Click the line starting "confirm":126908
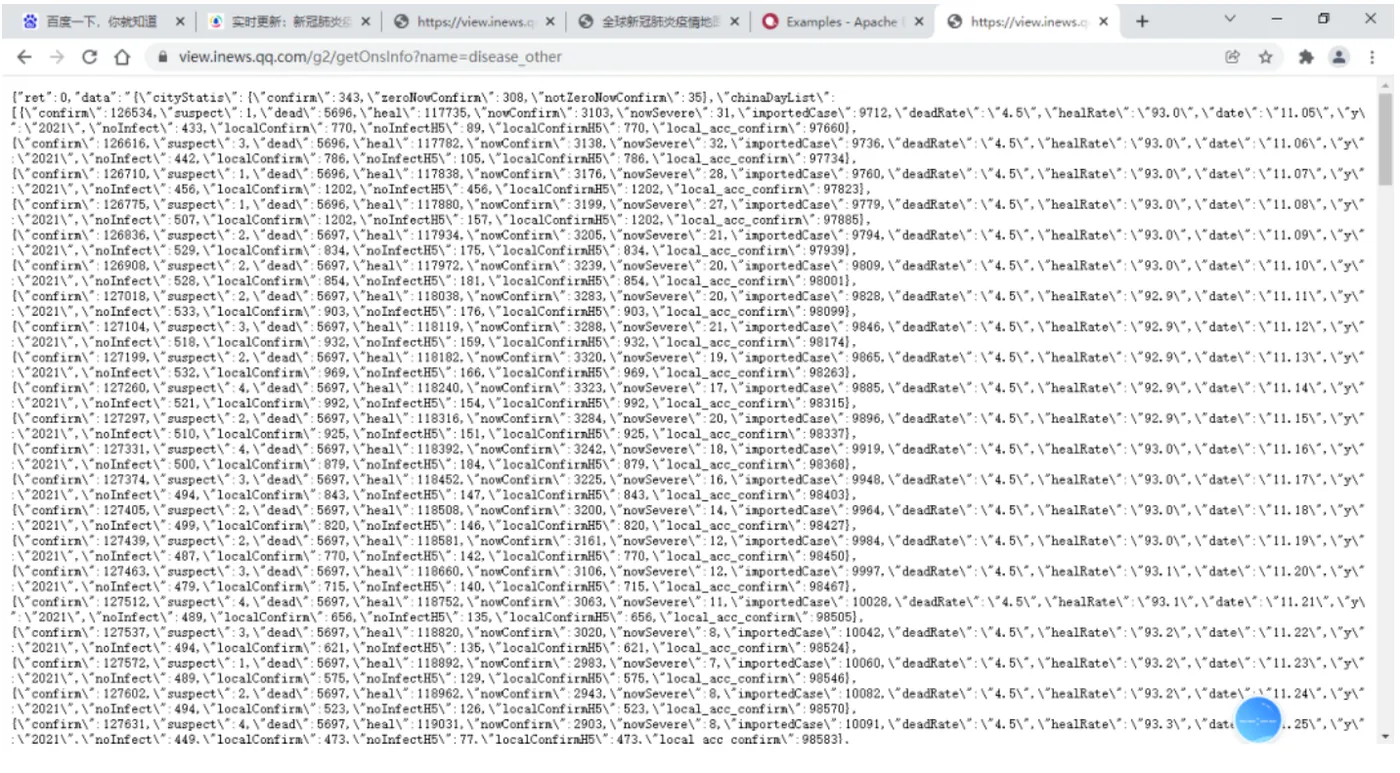 688,265
